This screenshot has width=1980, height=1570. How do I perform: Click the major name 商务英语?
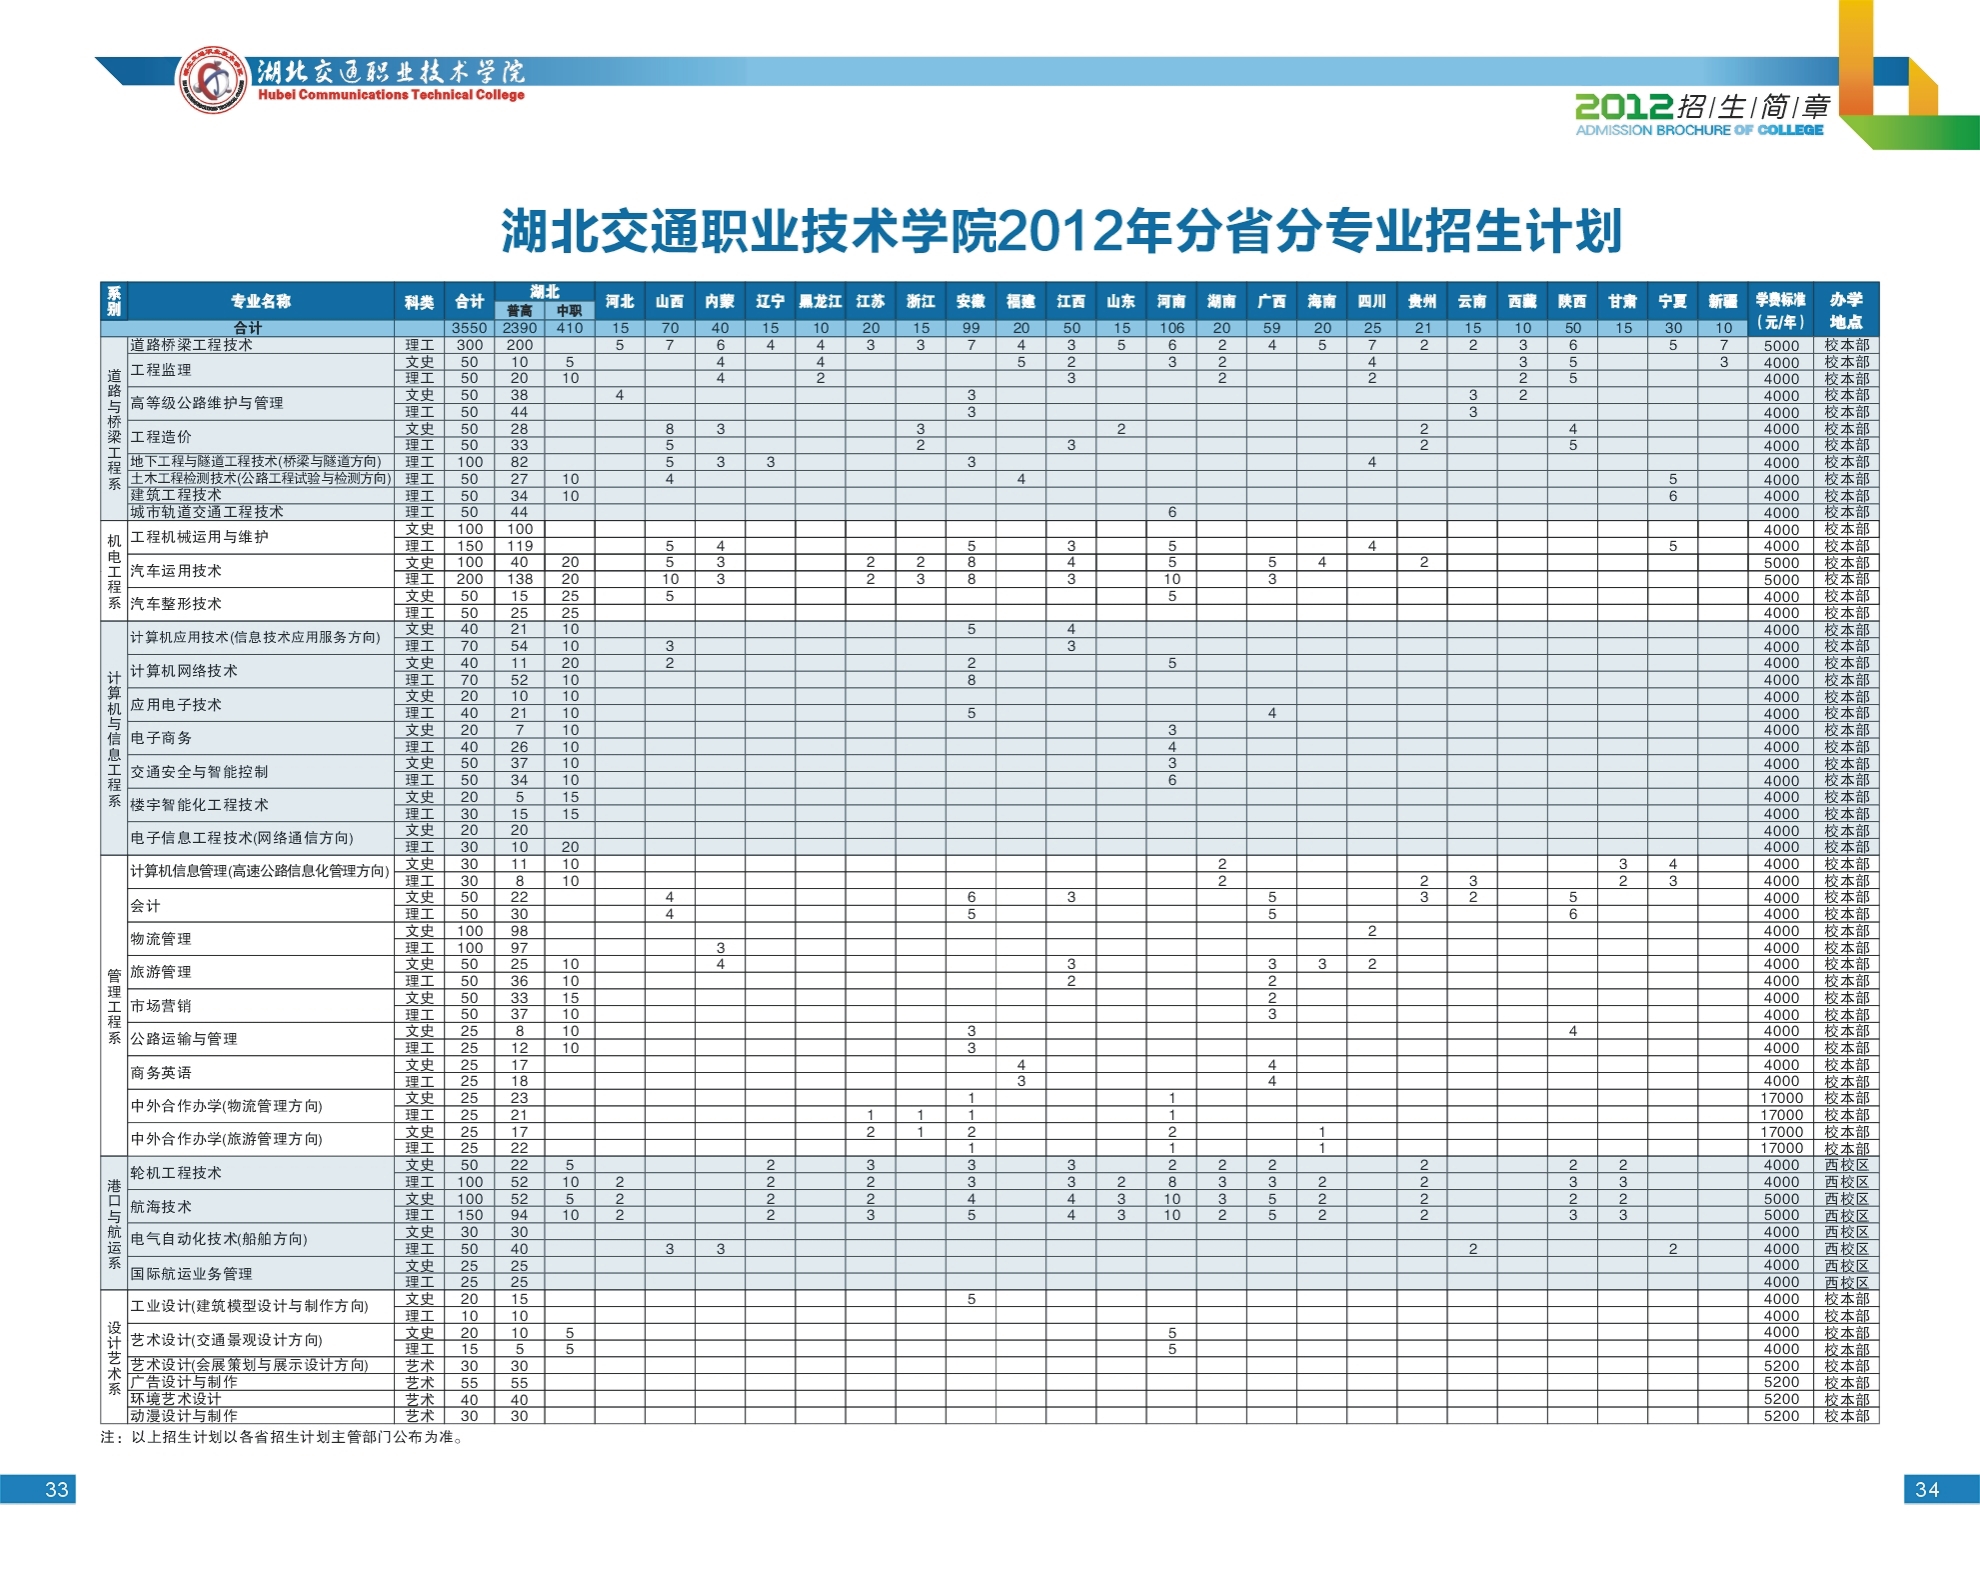161,1073
